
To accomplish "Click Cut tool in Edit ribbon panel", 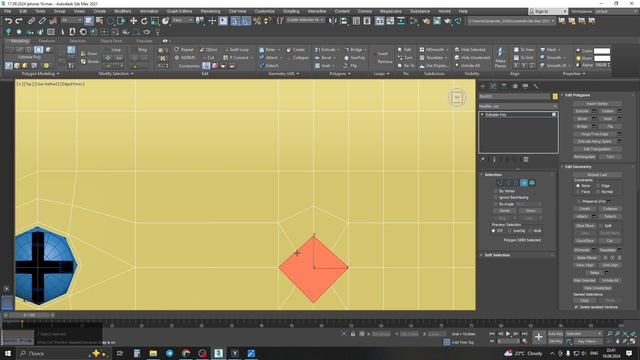I will click(209, 58).
